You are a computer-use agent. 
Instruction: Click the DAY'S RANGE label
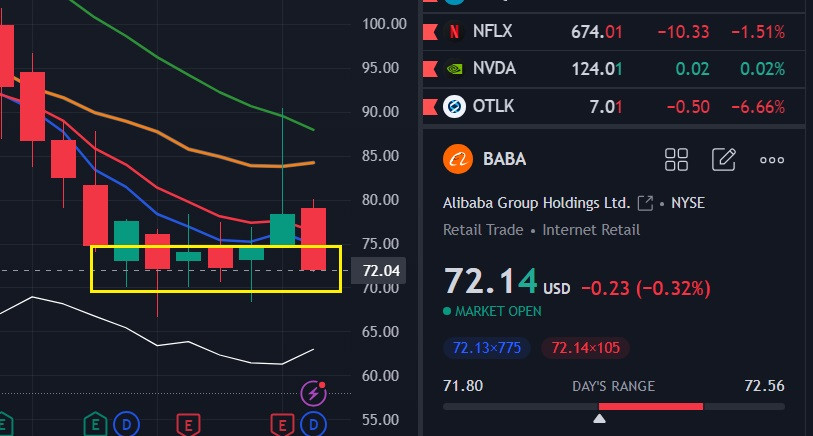click(613, 386)
